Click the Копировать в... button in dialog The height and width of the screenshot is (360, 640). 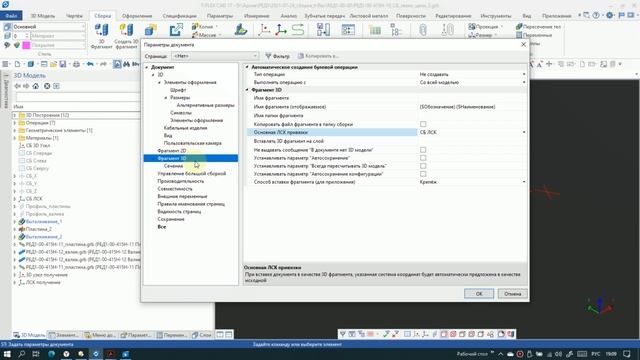point(318,56)
